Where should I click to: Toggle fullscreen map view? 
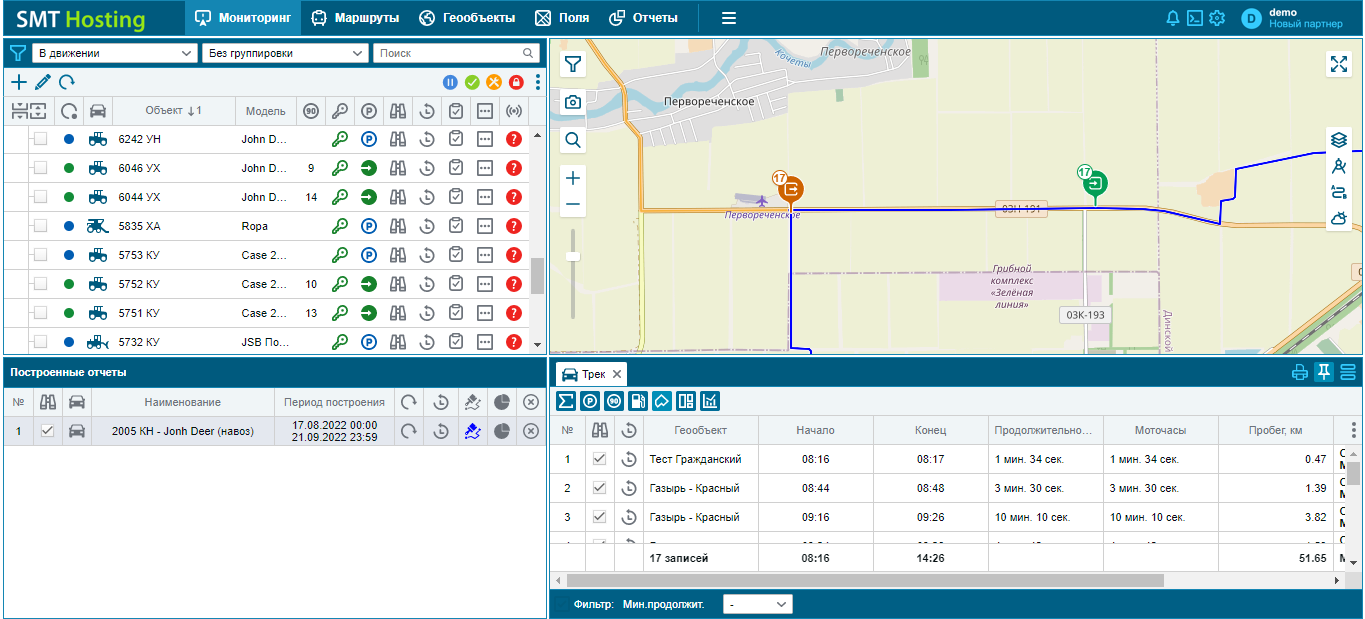click(1339, 64)
